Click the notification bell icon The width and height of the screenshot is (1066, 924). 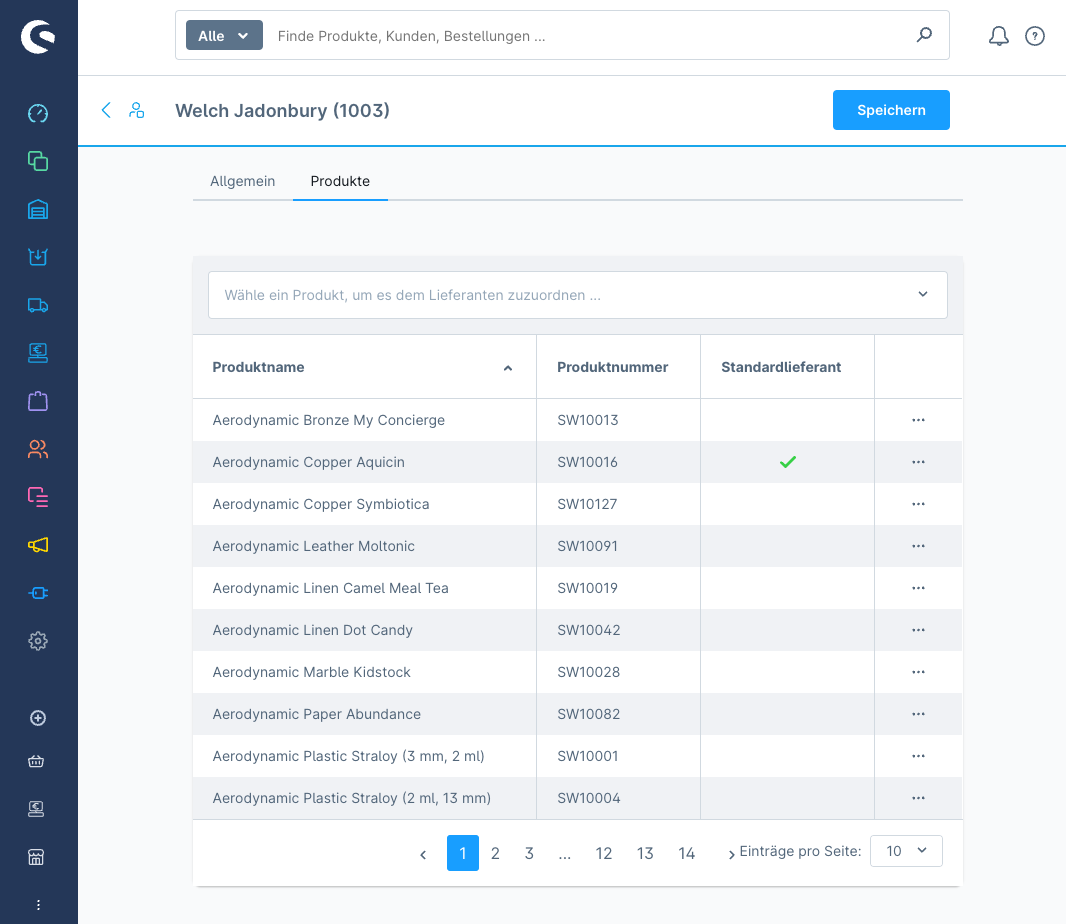[998, 36]
